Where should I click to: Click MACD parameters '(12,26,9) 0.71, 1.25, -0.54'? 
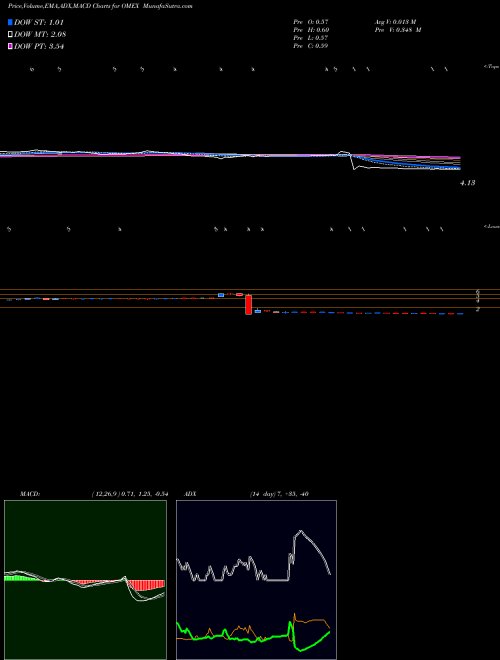coord(130,494)
